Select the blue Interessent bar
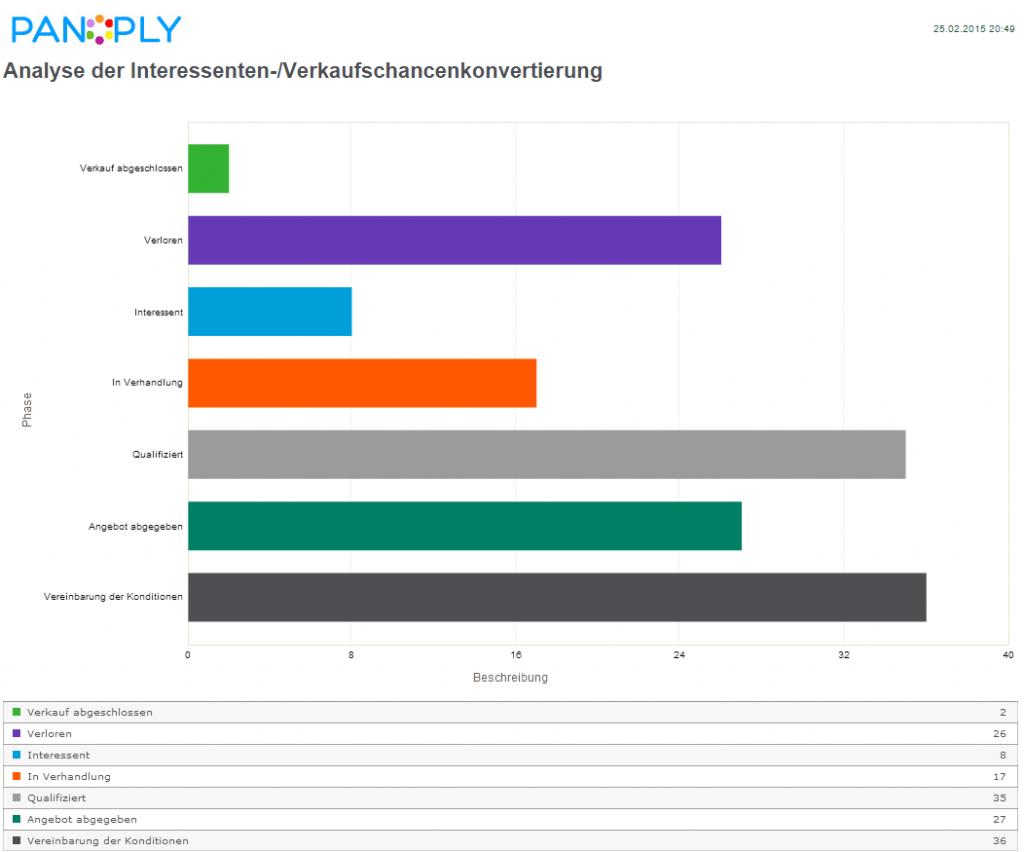The height and width of the screenshot is (852, 1024). (270, 311)
